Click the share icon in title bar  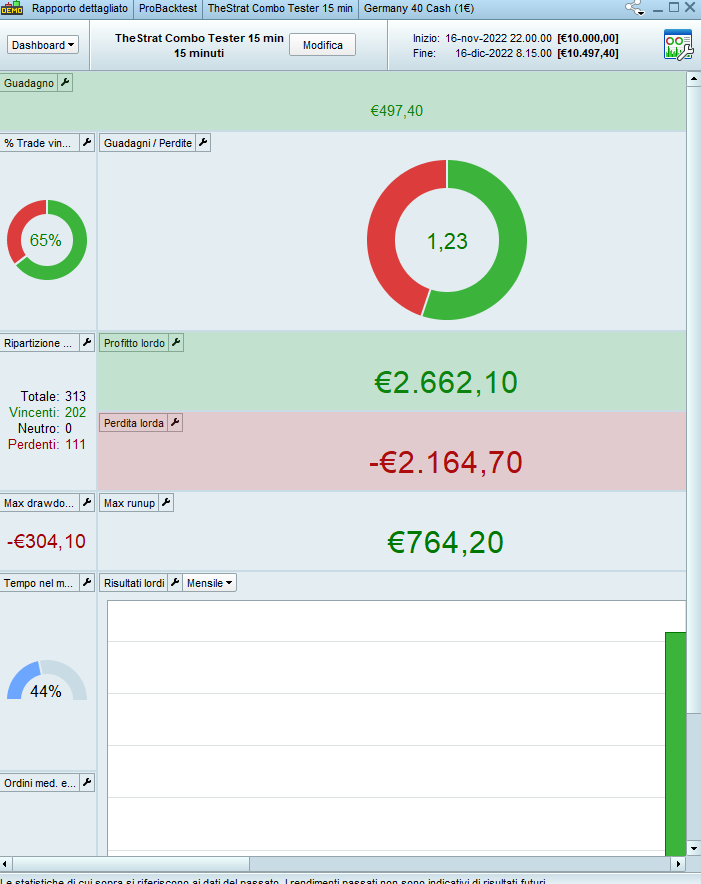pyautogui.click(x=635, y=8)
